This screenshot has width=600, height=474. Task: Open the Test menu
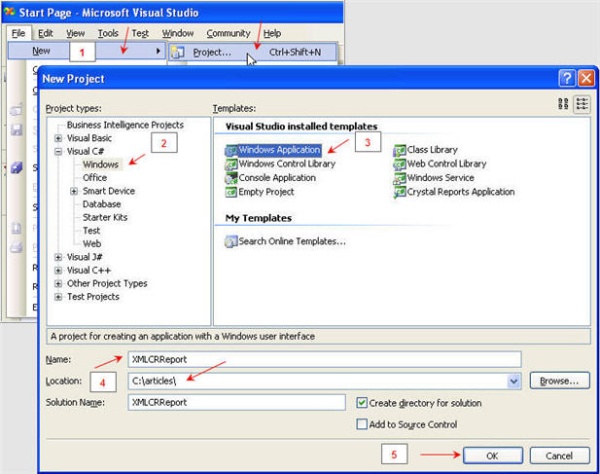140,33
